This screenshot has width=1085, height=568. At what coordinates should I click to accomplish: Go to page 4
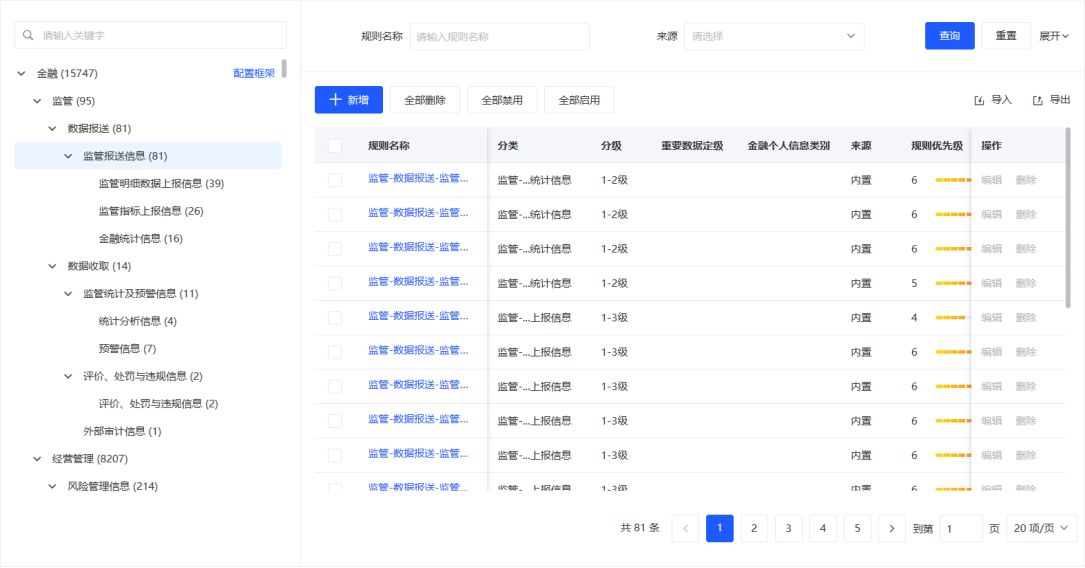coord(823,529)
